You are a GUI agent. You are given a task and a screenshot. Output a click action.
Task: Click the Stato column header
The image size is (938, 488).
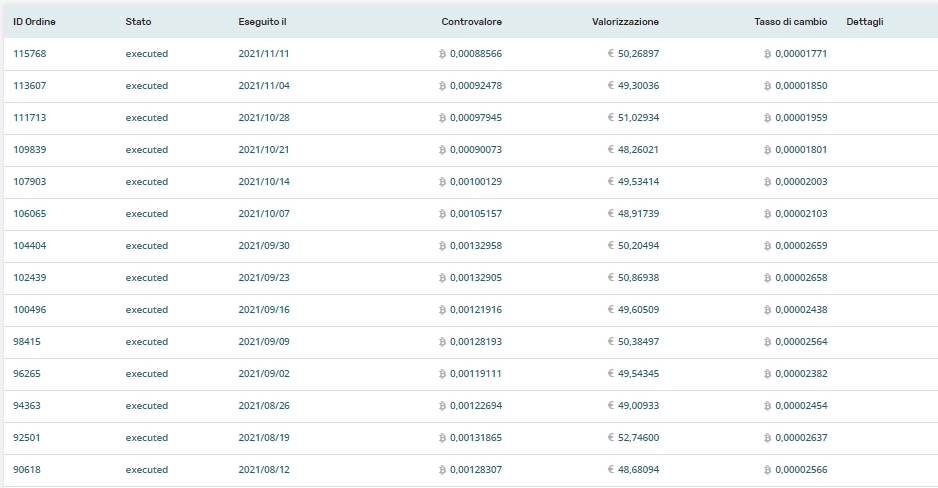[x=138, y=22]
